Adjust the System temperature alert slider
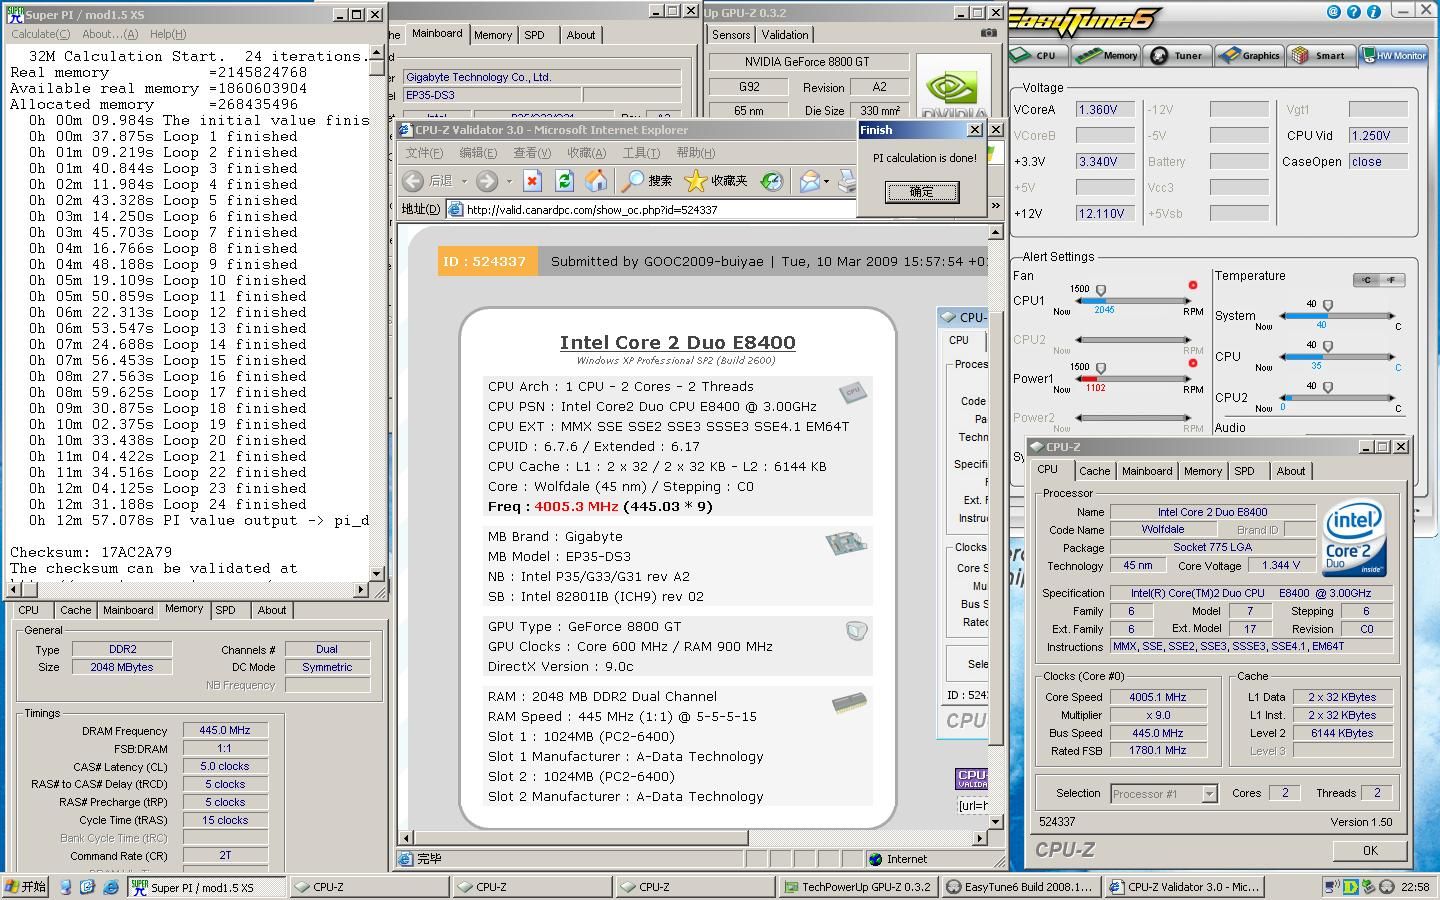The height and width of the screenshot is (900, 1440). [1328, 307]
